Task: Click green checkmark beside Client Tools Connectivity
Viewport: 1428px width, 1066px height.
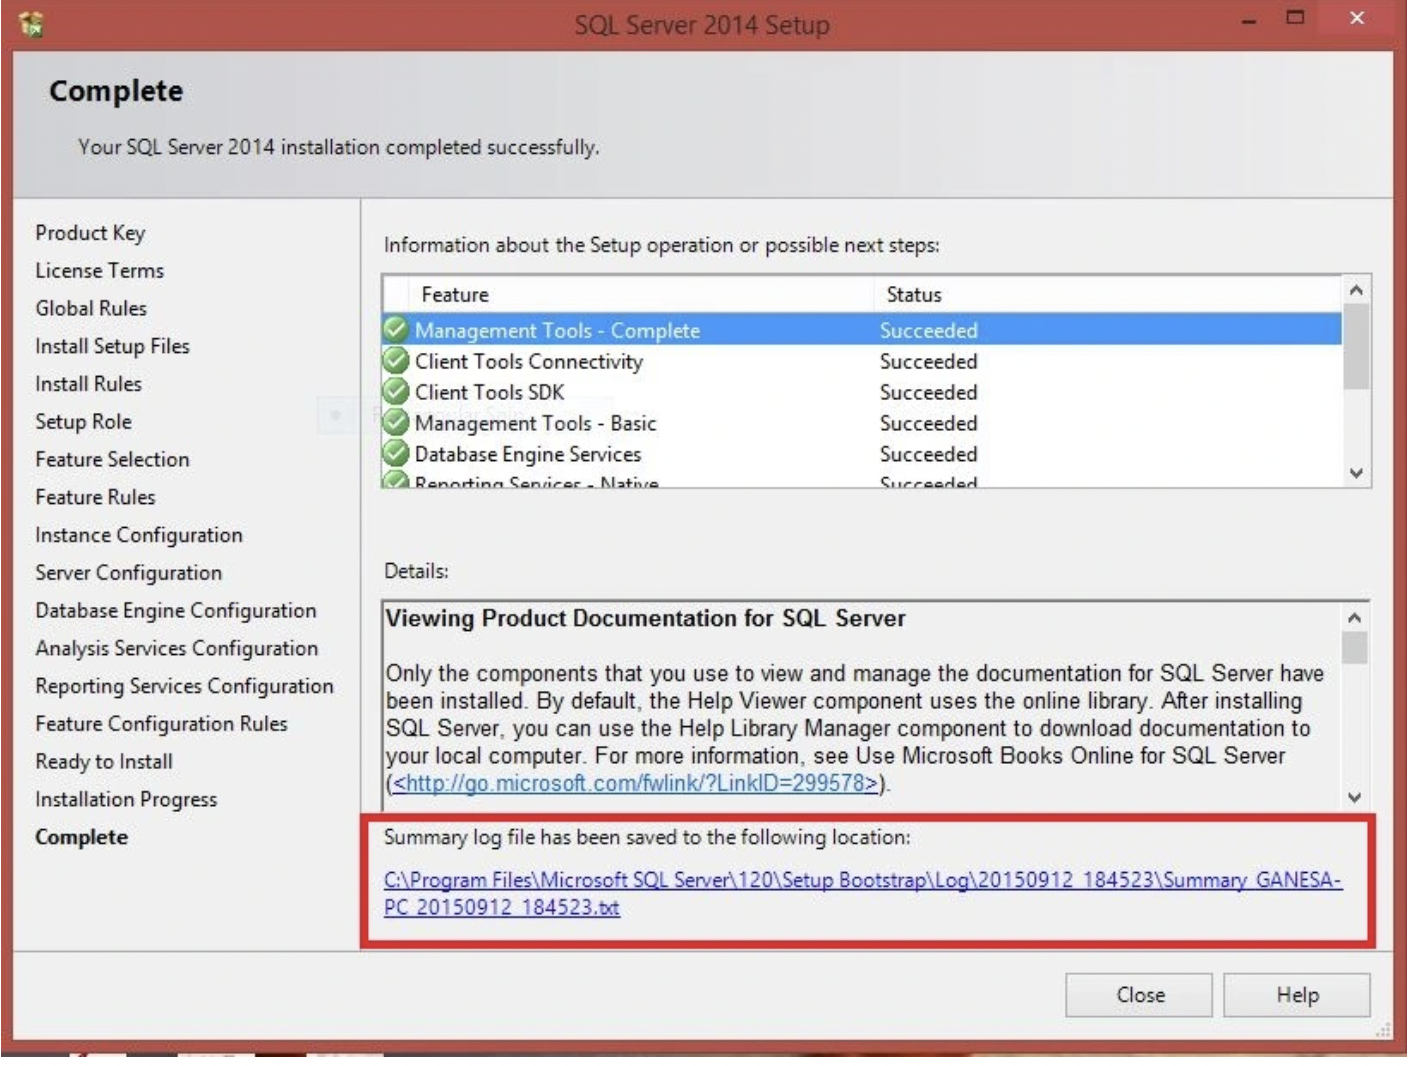Action: (x=396, y=360)
